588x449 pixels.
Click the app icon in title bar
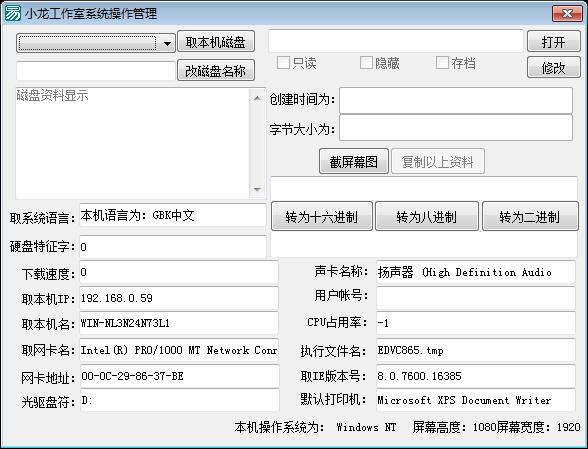click(x=12, y=14)
